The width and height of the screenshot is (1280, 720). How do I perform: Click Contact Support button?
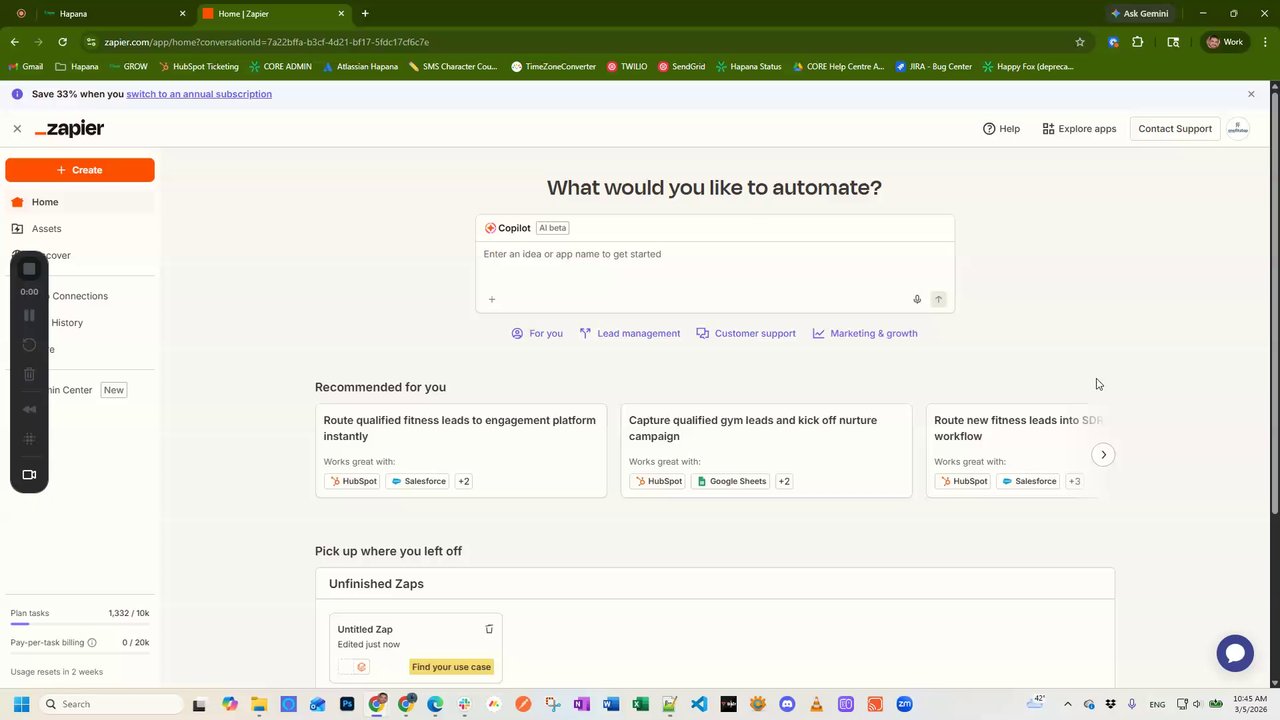pyautogui.click(x=1175, y=129)
